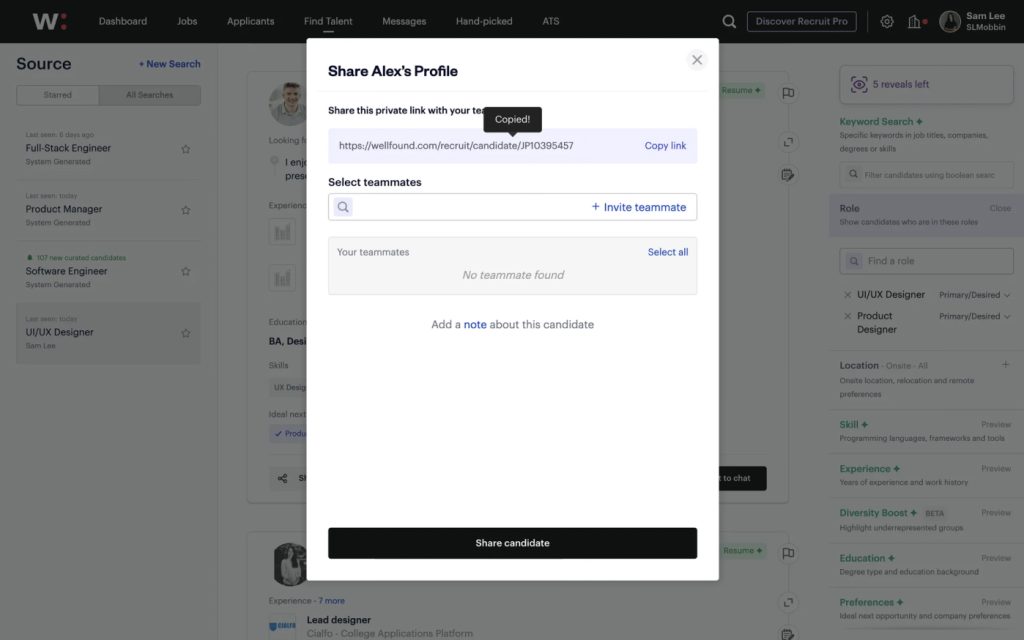This screenshot has height=640, width=1024.
Task: Open the search magnifier in the top bar
Action: coord(728,20)
